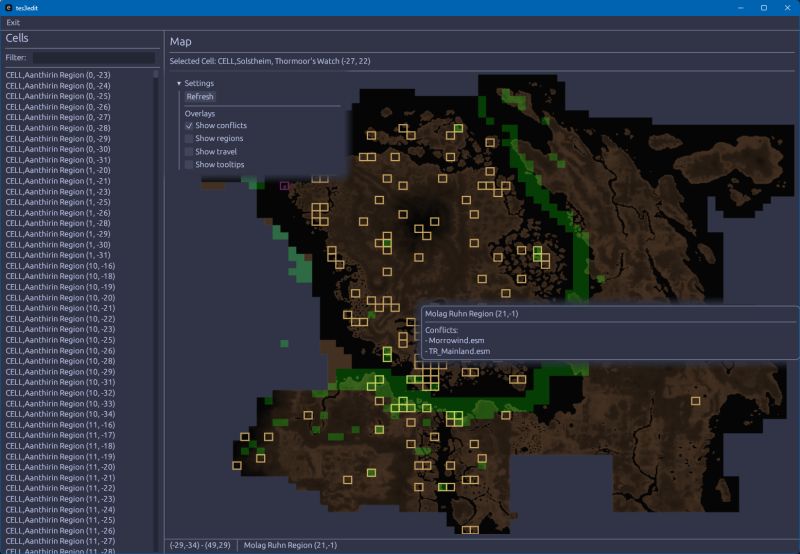
Task: Click the Selected Cell Thormoor's Watch label
Action: click(270, 61)
